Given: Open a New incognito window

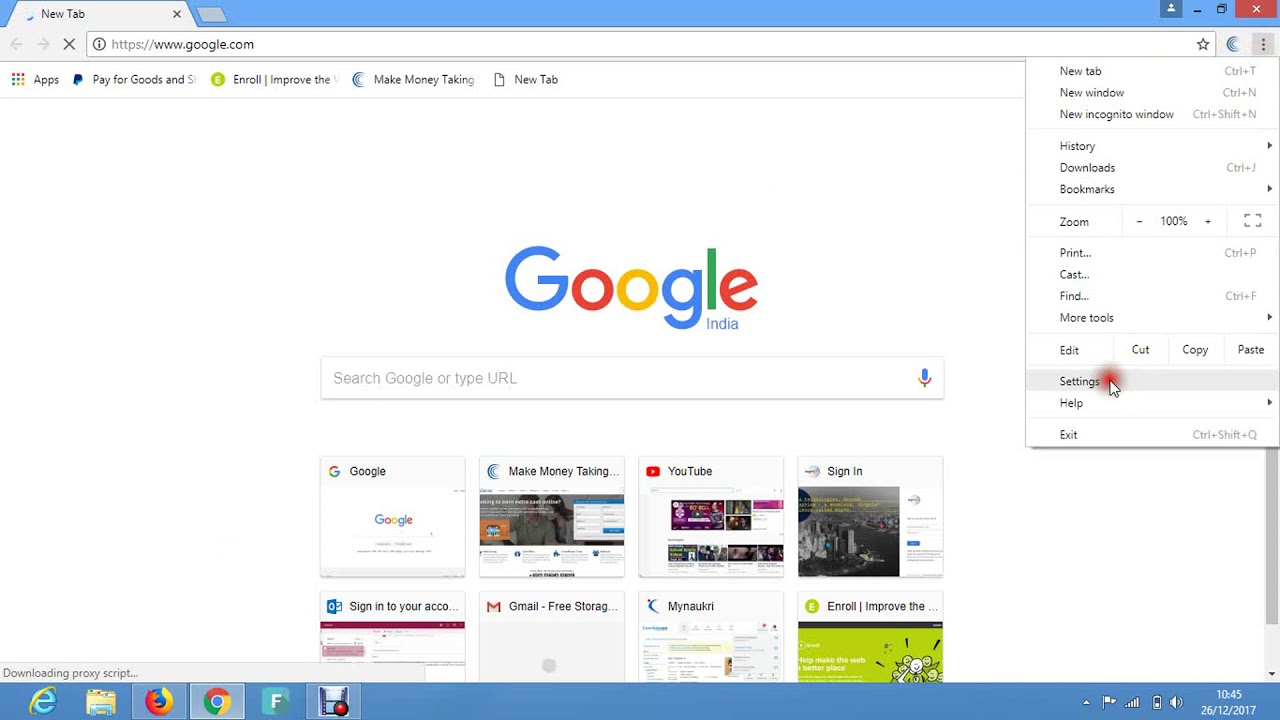Looking at the screenshot, I should (1153, 114).
